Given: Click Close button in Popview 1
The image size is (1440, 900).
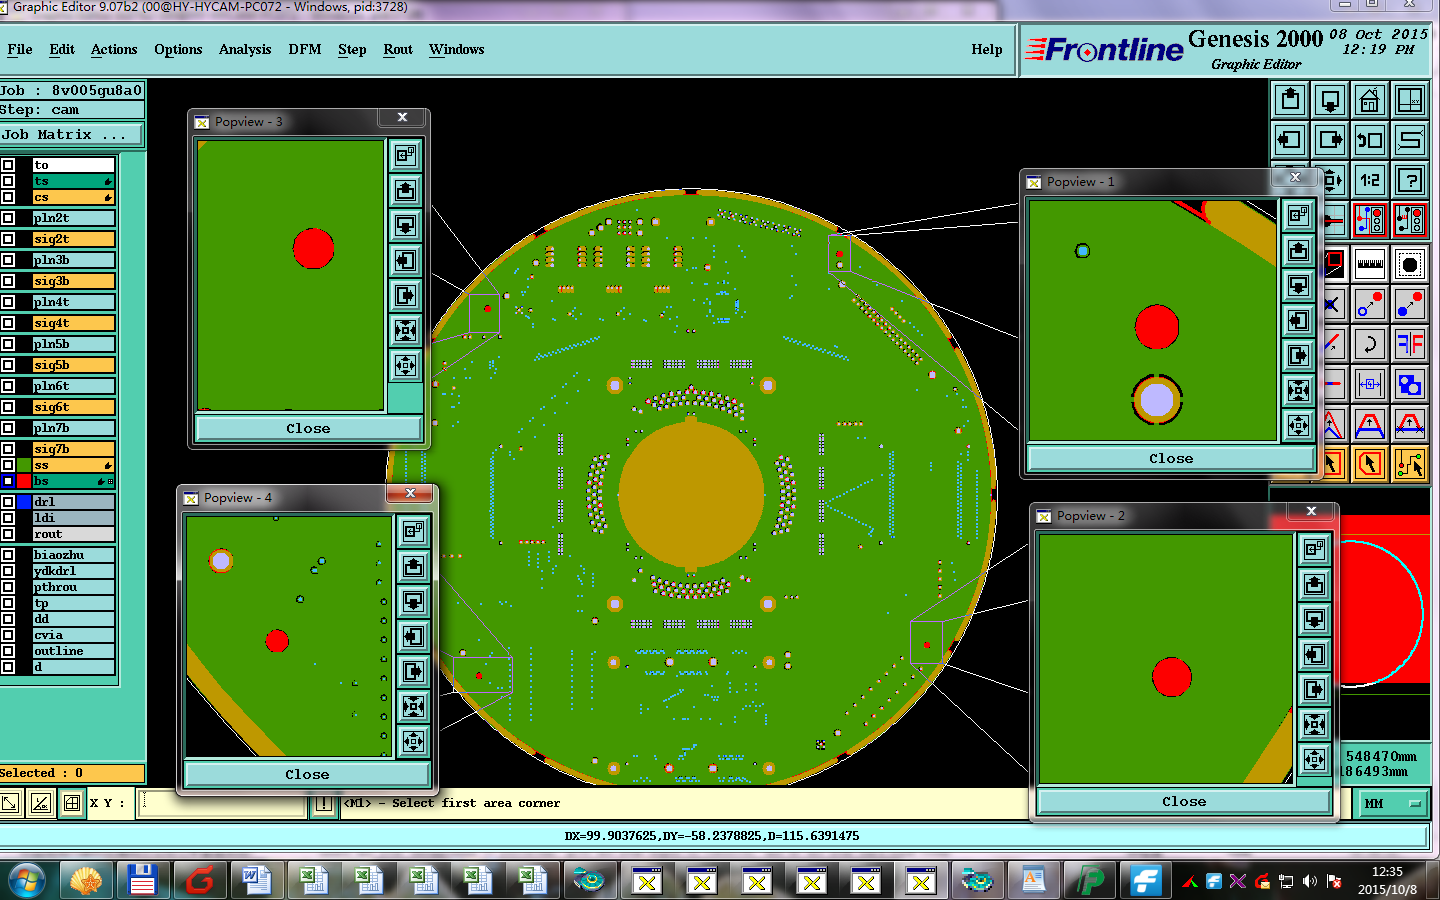Looking at the screenshot, I should click(x=1171, y=458).
